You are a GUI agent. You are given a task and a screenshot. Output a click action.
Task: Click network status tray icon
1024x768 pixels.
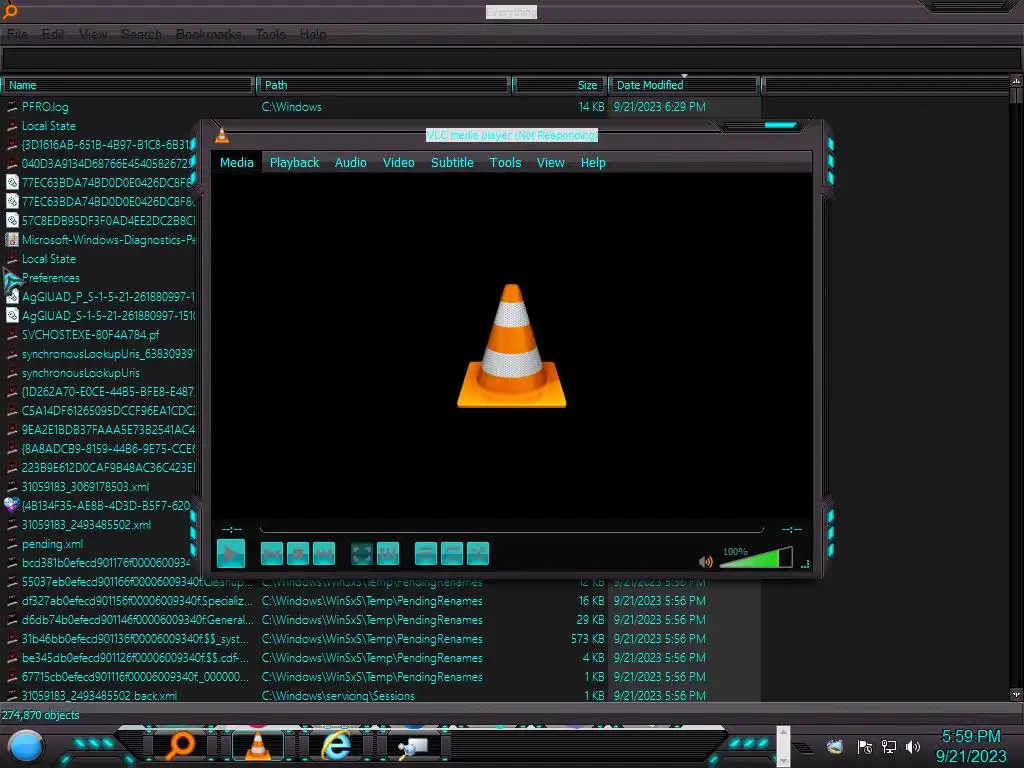point(889,746)
